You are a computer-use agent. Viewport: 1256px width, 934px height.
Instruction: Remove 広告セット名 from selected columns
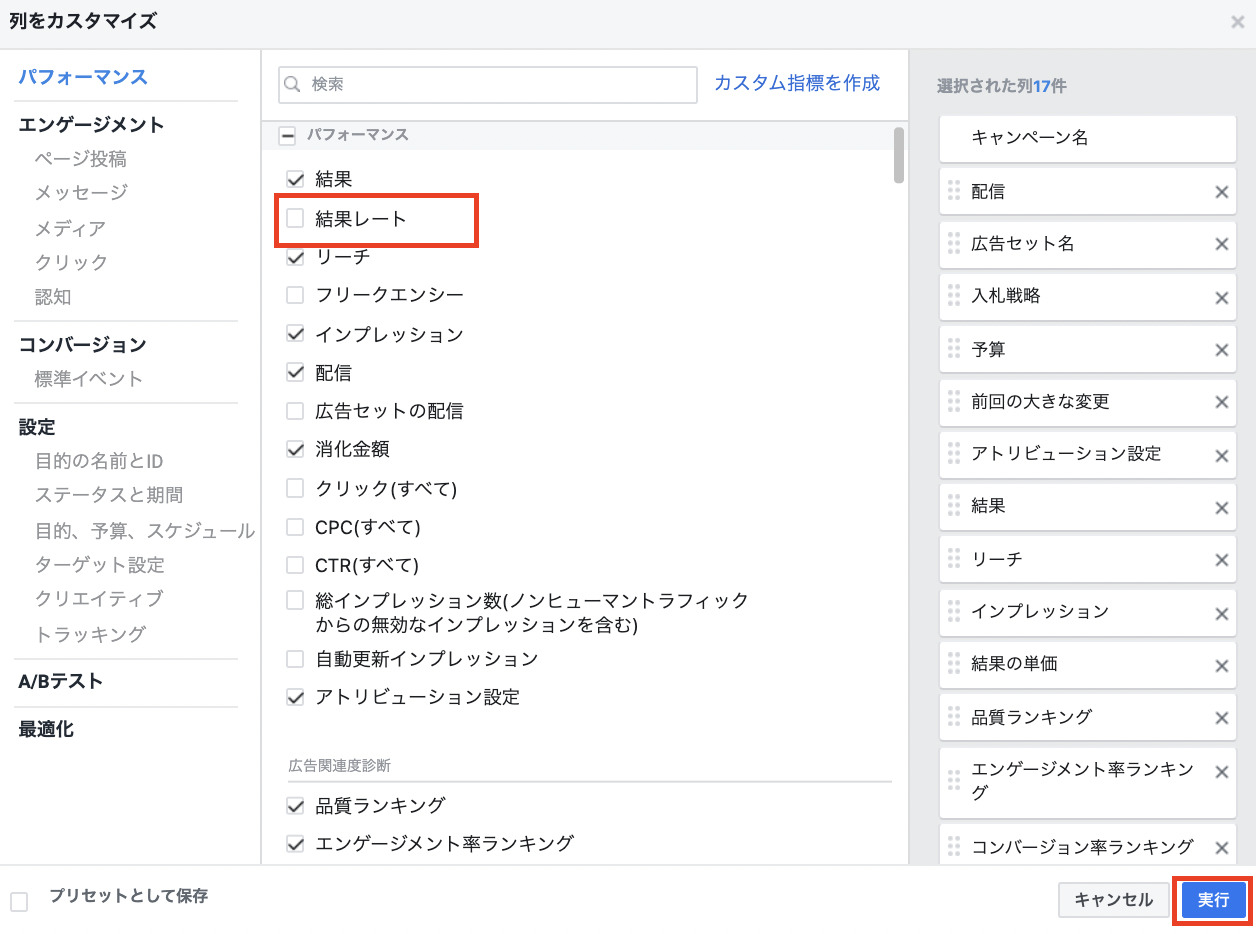[x=1221, y=244]
